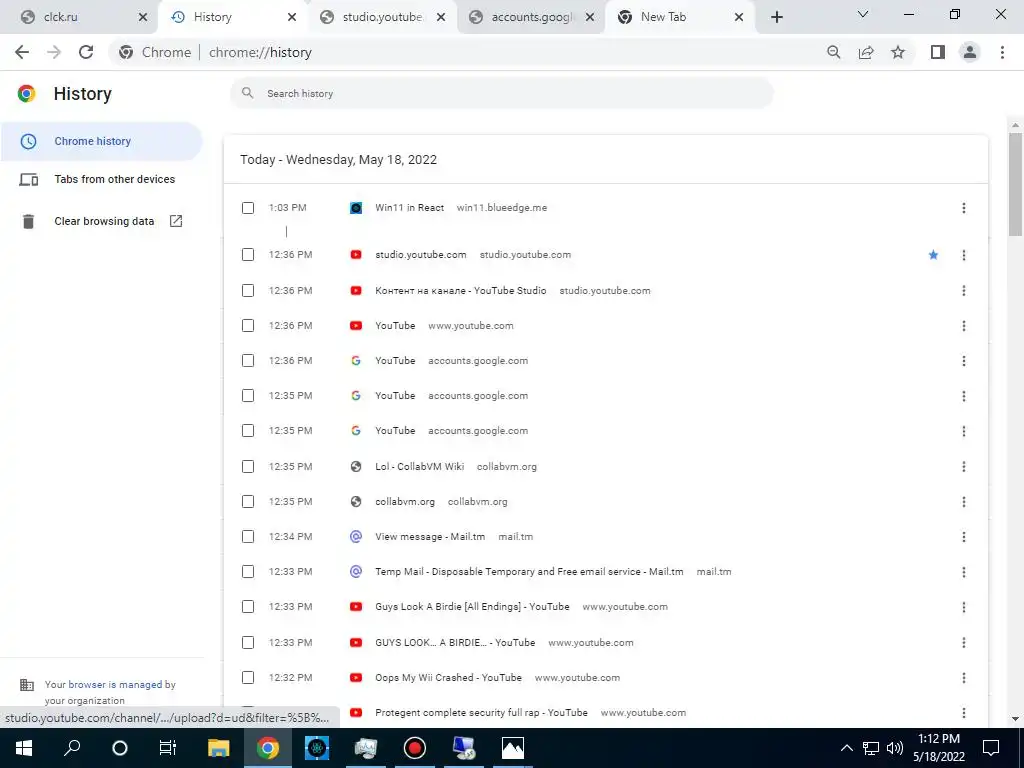The height and width of the screenshot is (768, 1024).
Task: Click scrollbar down arrow
Action: 1015,719
